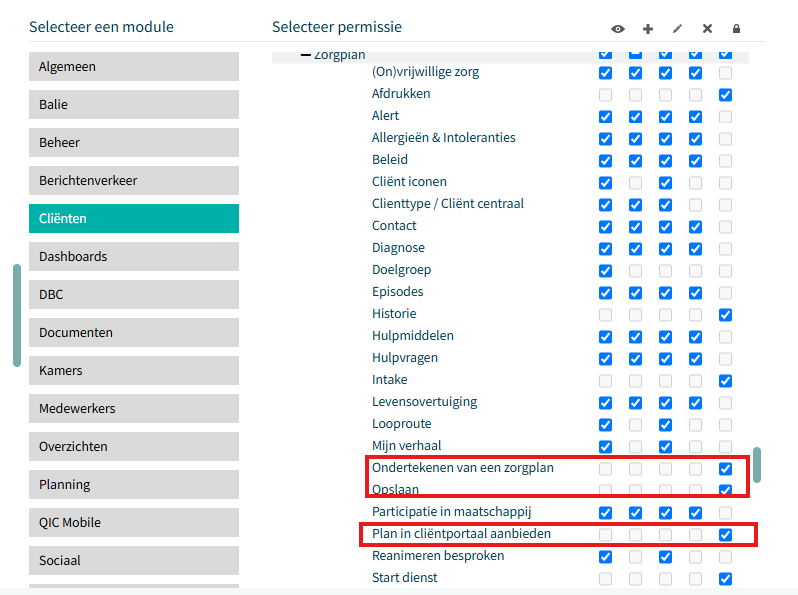
Task: Open the Algemeen module
Action: pos(134,66)
